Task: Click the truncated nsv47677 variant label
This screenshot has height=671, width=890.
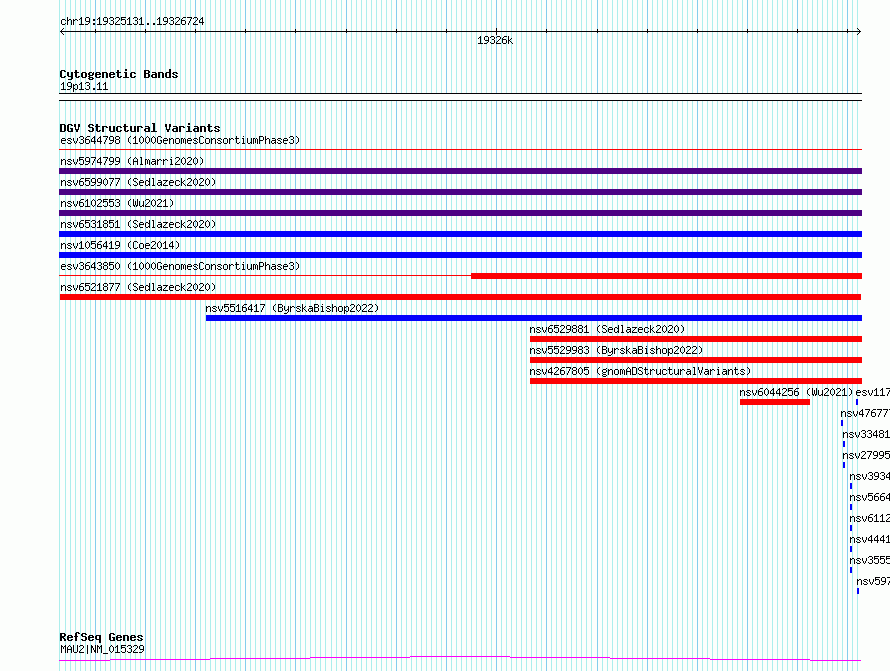Action: pyautogui.click(x=865, y=413)
